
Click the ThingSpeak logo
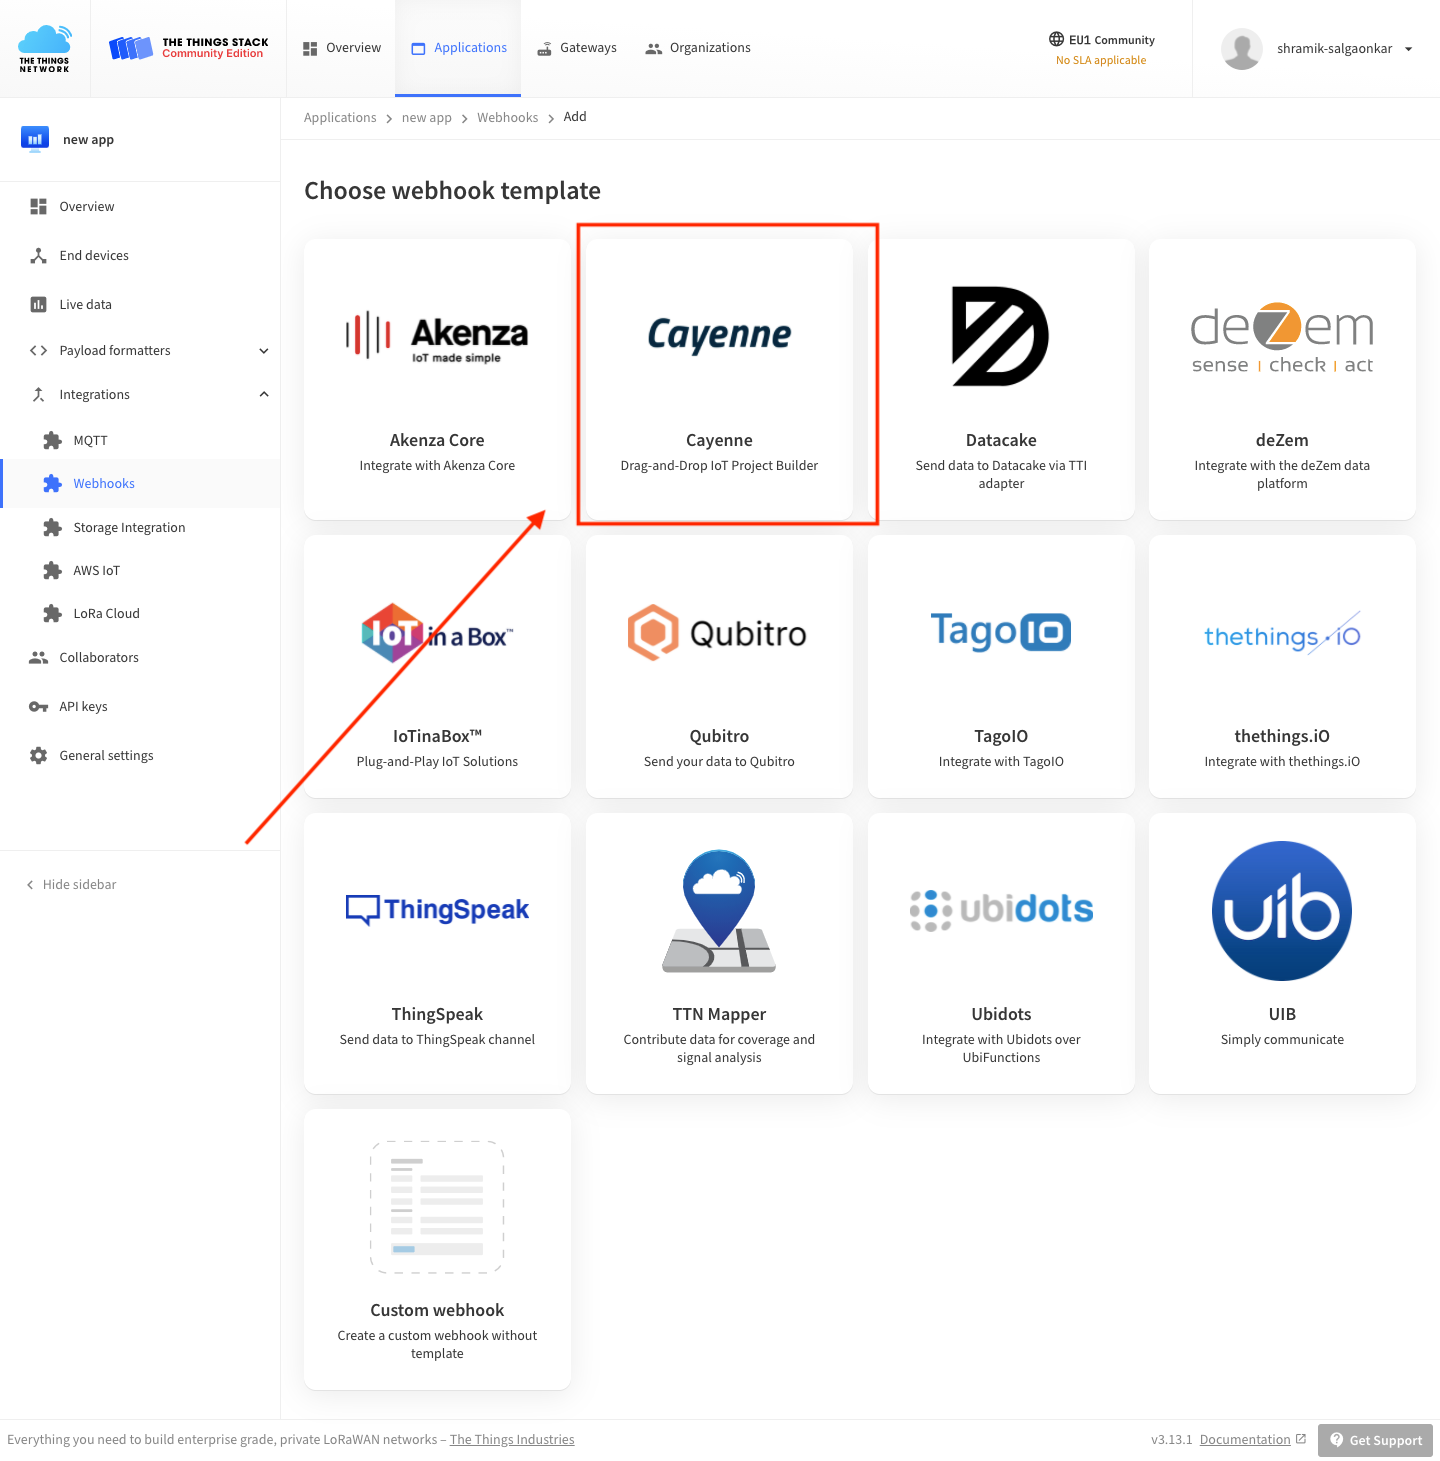(437, 910)
